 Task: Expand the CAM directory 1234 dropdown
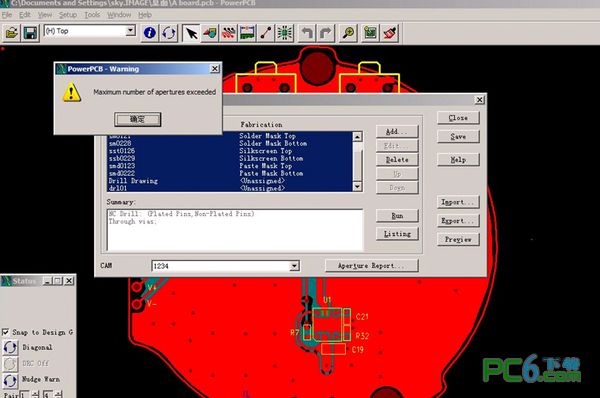294,266
